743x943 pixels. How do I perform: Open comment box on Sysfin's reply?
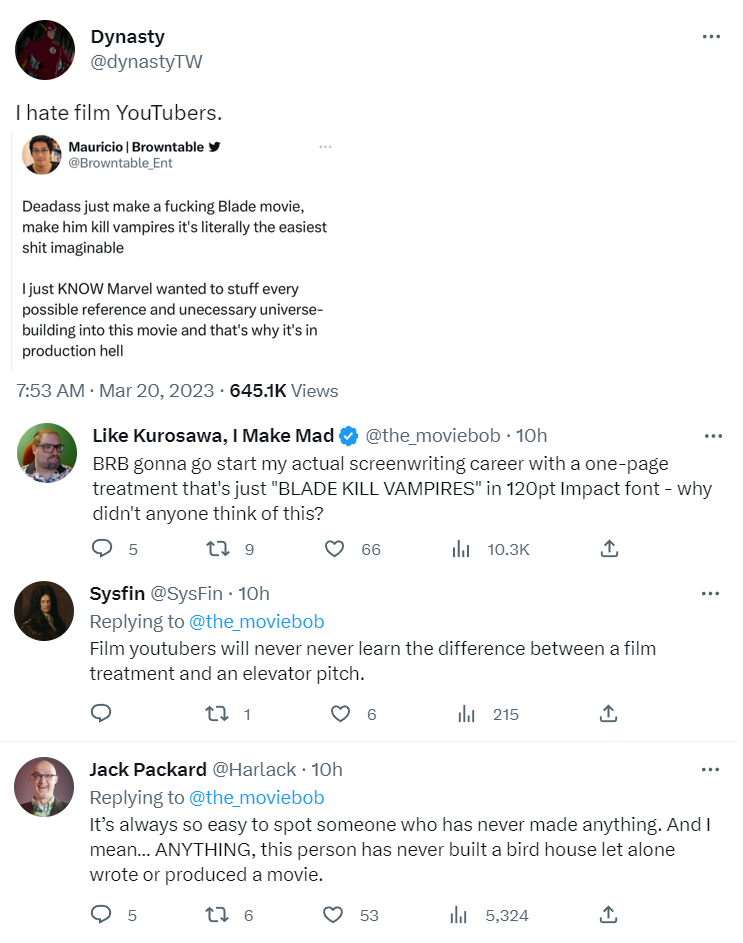[102, 714]
